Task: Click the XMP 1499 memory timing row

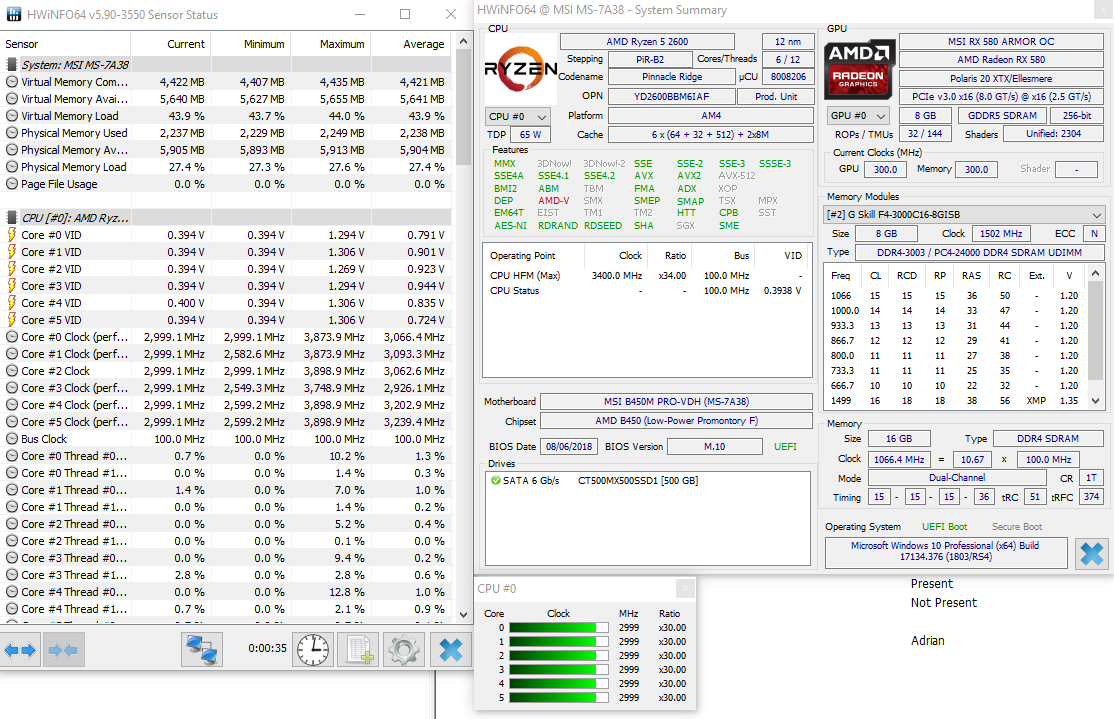Action: click(x=956, y=401)
